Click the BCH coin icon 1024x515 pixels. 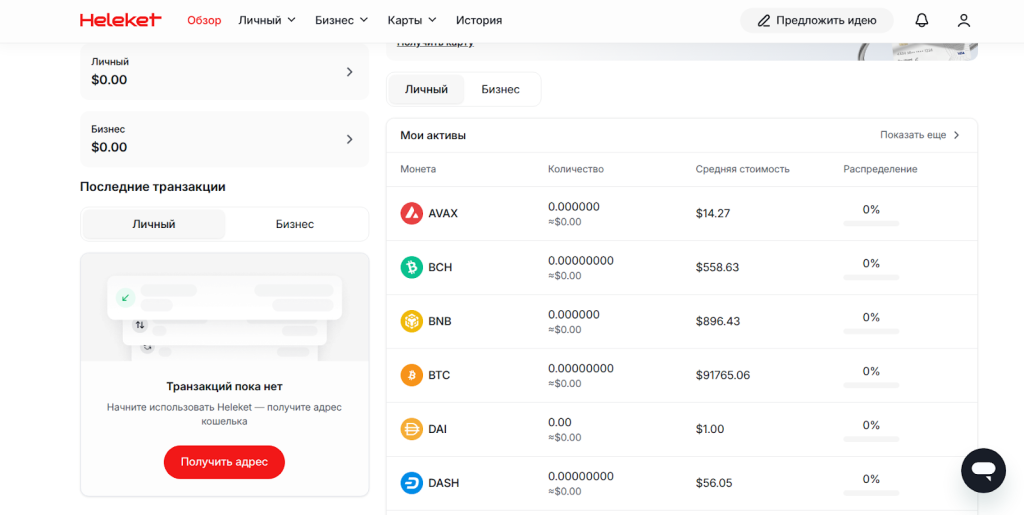(411, 267)
